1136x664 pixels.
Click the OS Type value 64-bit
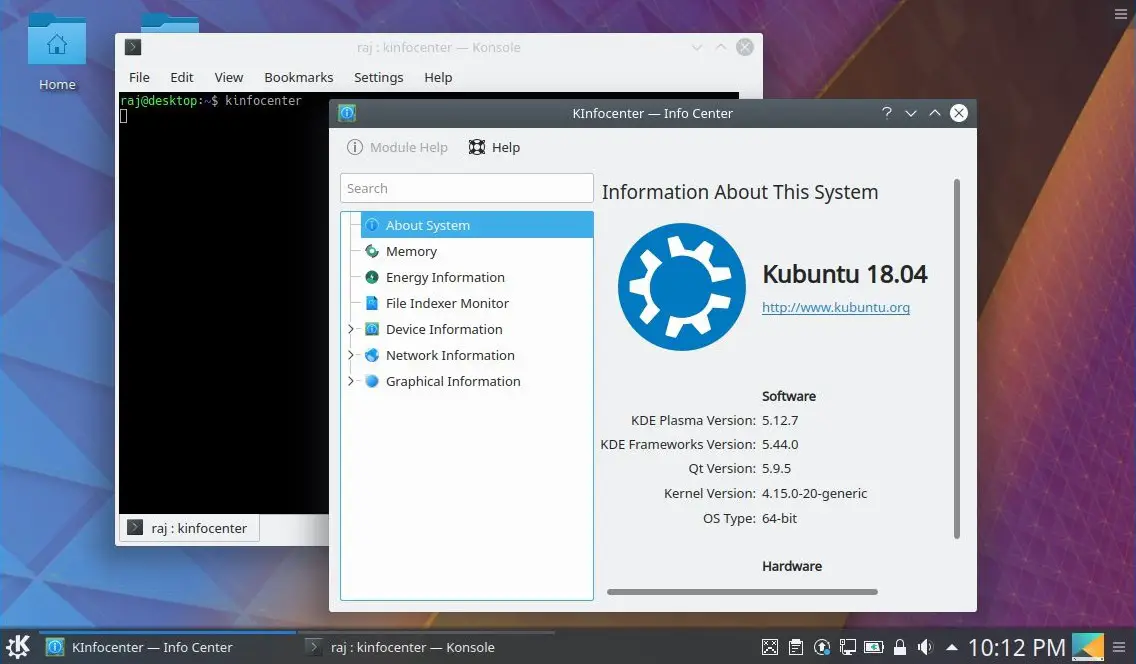pos(779,518)
